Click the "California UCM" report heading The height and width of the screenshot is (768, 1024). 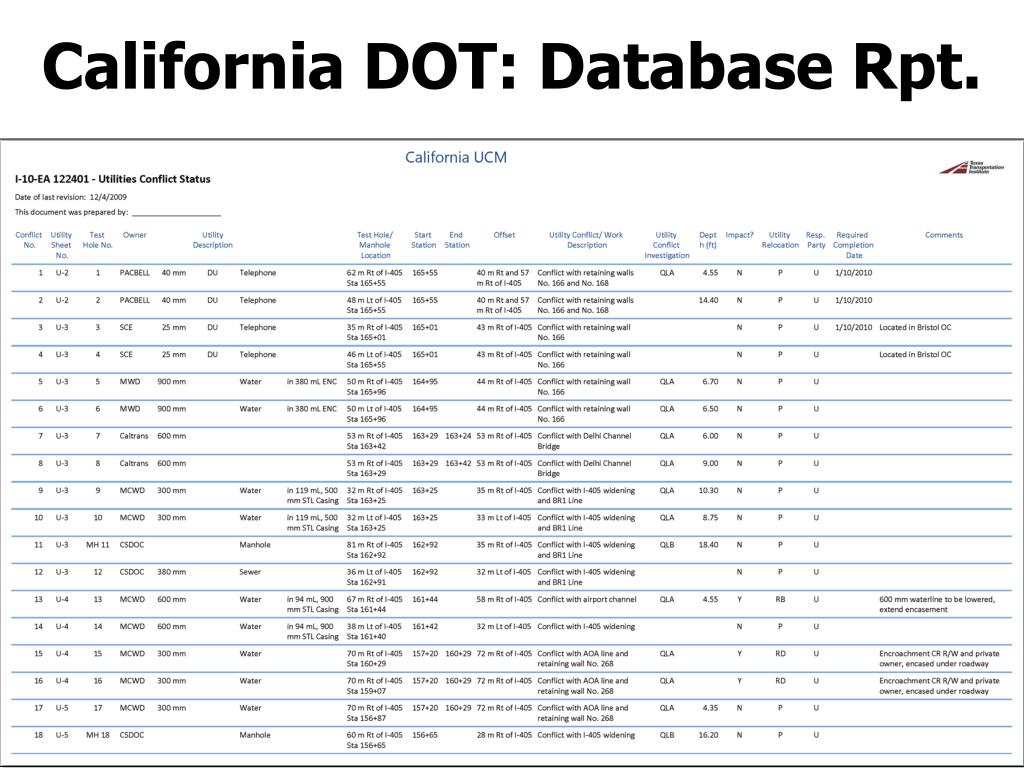click(x=456, y=157)
